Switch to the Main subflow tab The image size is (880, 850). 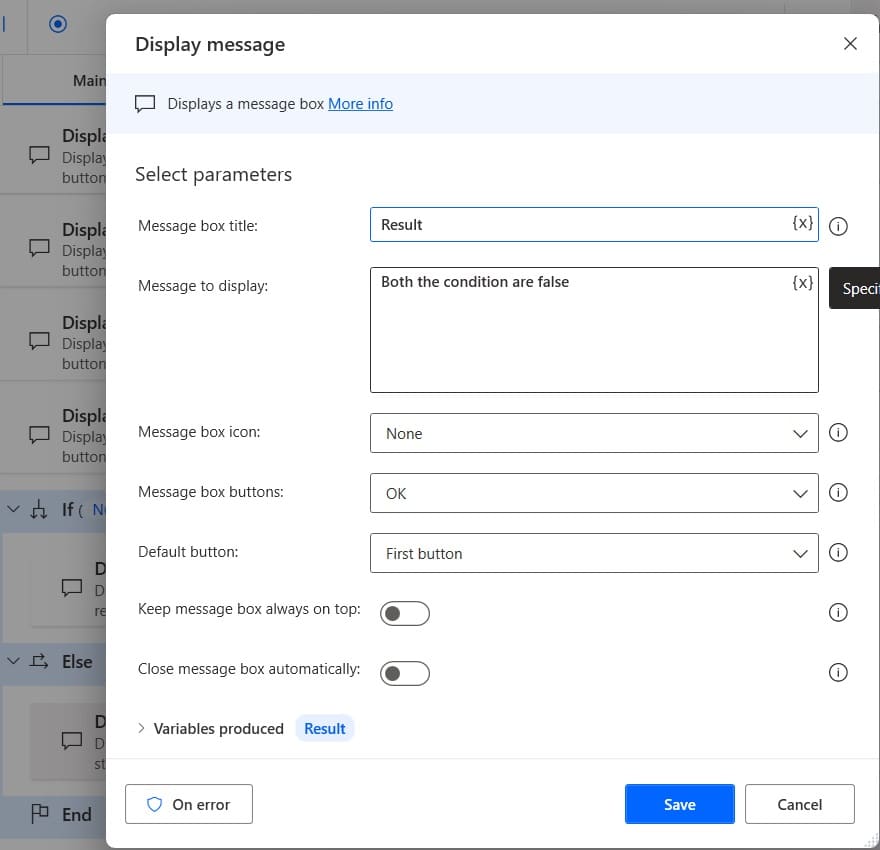54,81
